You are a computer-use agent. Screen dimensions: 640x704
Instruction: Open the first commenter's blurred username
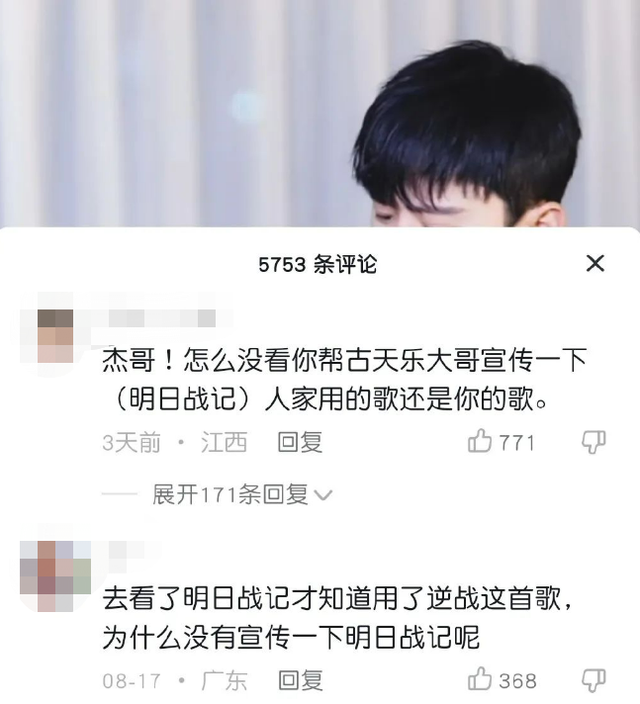coord(162,318)
